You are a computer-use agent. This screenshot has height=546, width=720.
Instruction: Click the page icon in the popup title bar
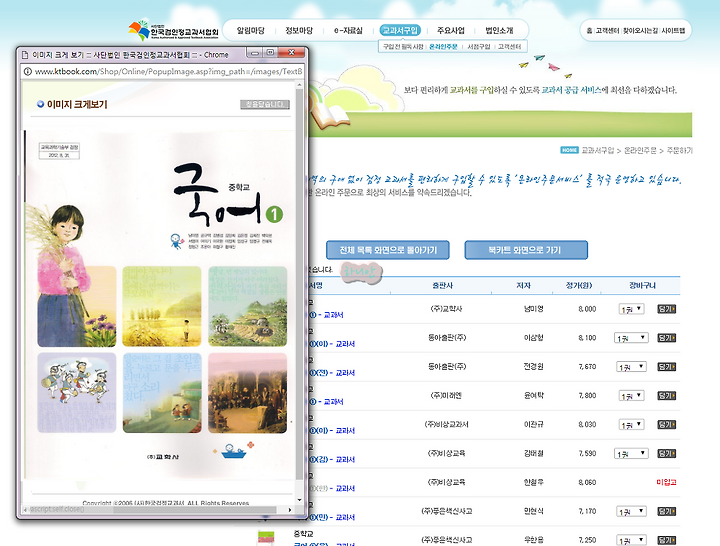25,55
